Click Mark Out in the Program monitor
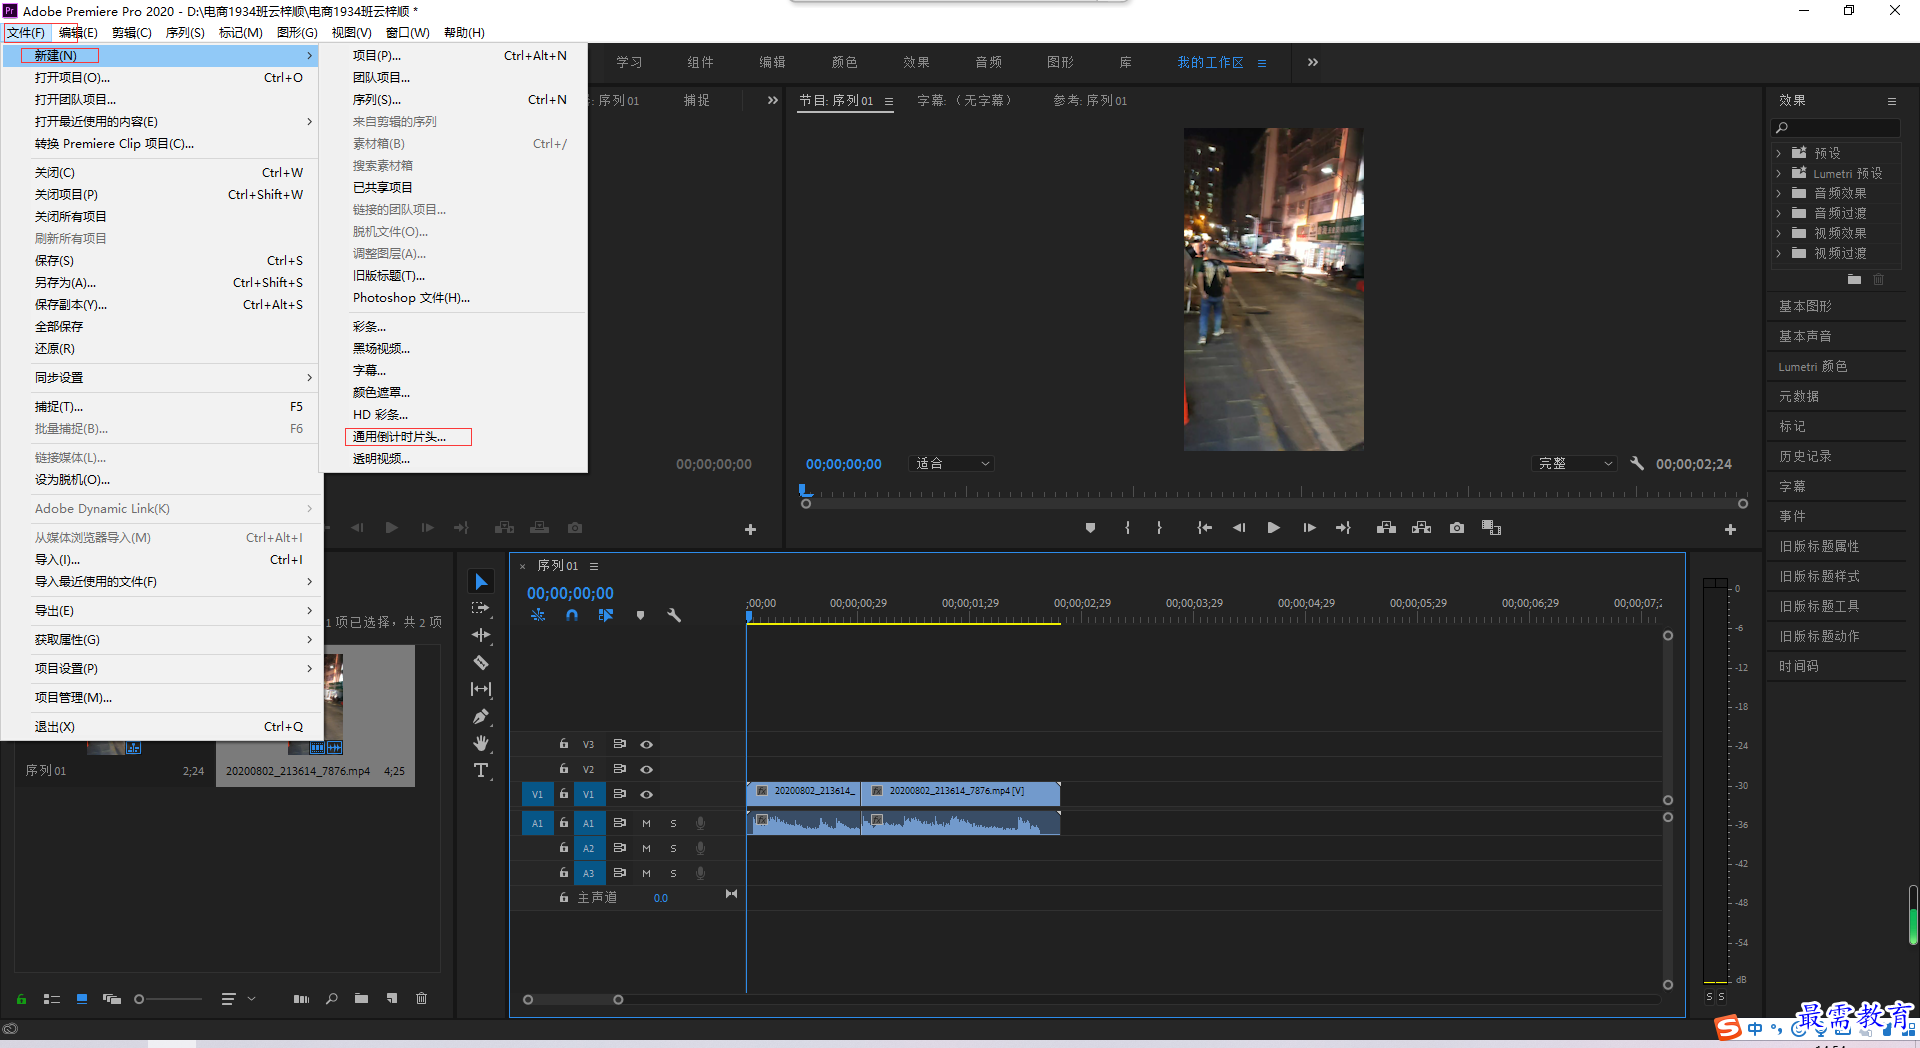This screenshot has height=1048, width=1920. [x=1160, y=528]
